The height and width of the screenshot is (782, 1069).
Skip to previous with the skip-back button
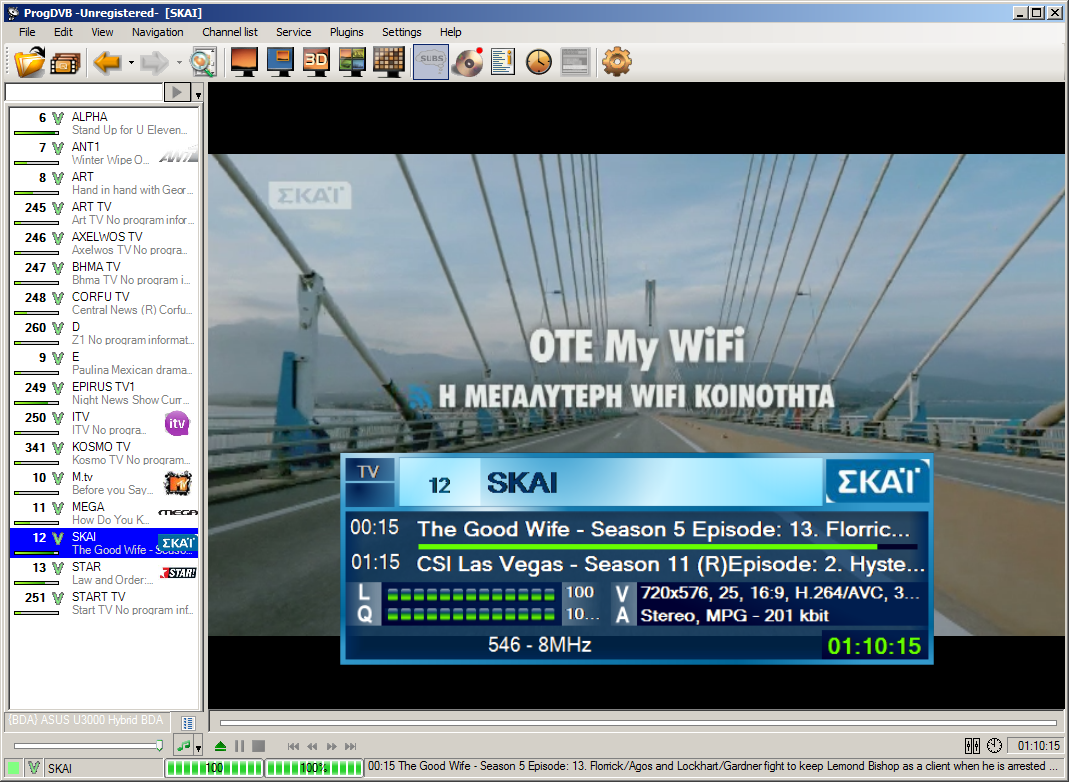click(293, 747)
